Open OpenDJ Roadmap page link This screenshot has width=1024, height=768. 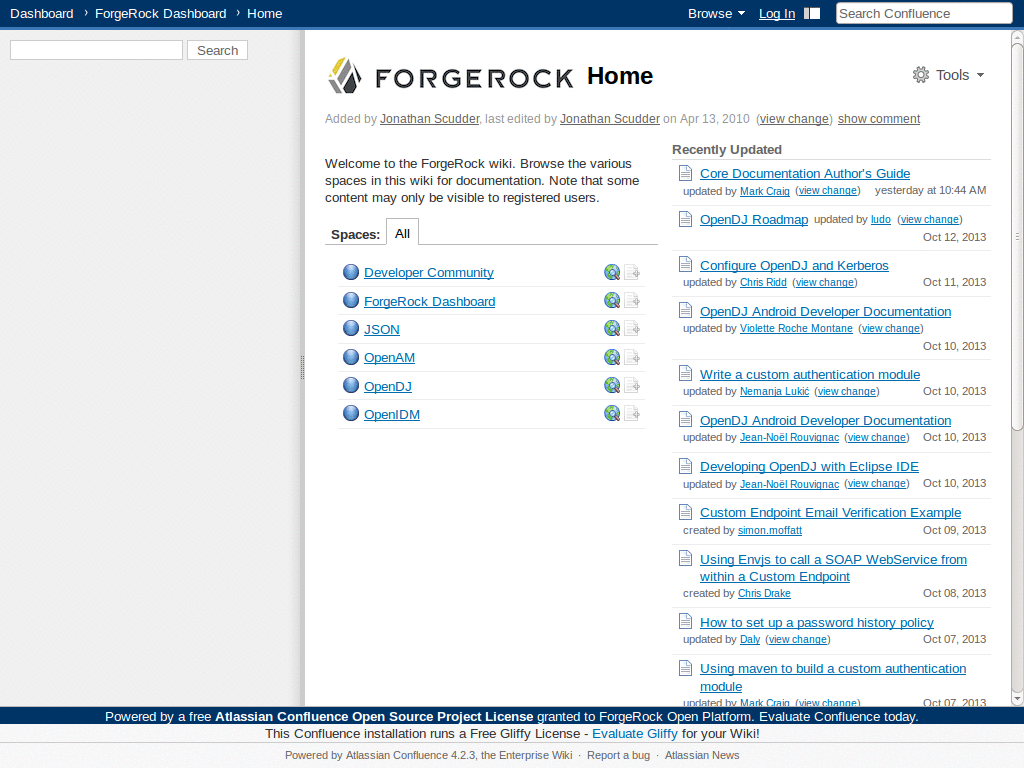(x=754, y=219)
